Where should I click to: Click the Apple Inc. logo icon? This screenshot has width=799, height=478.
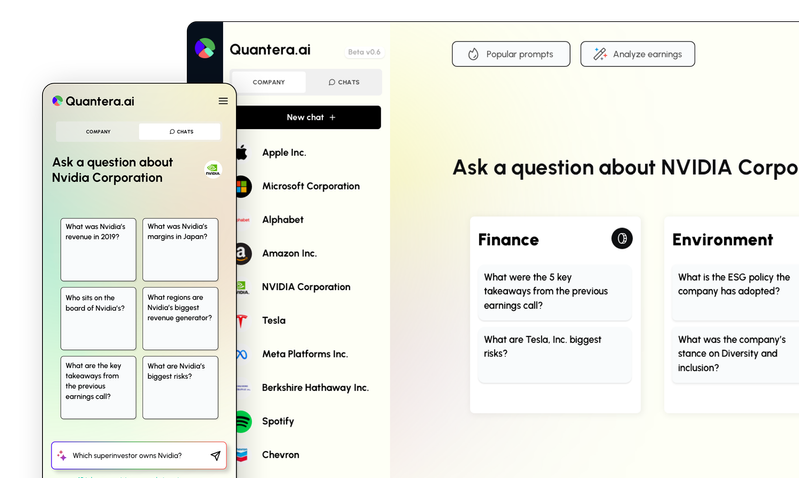pos(241,153)
